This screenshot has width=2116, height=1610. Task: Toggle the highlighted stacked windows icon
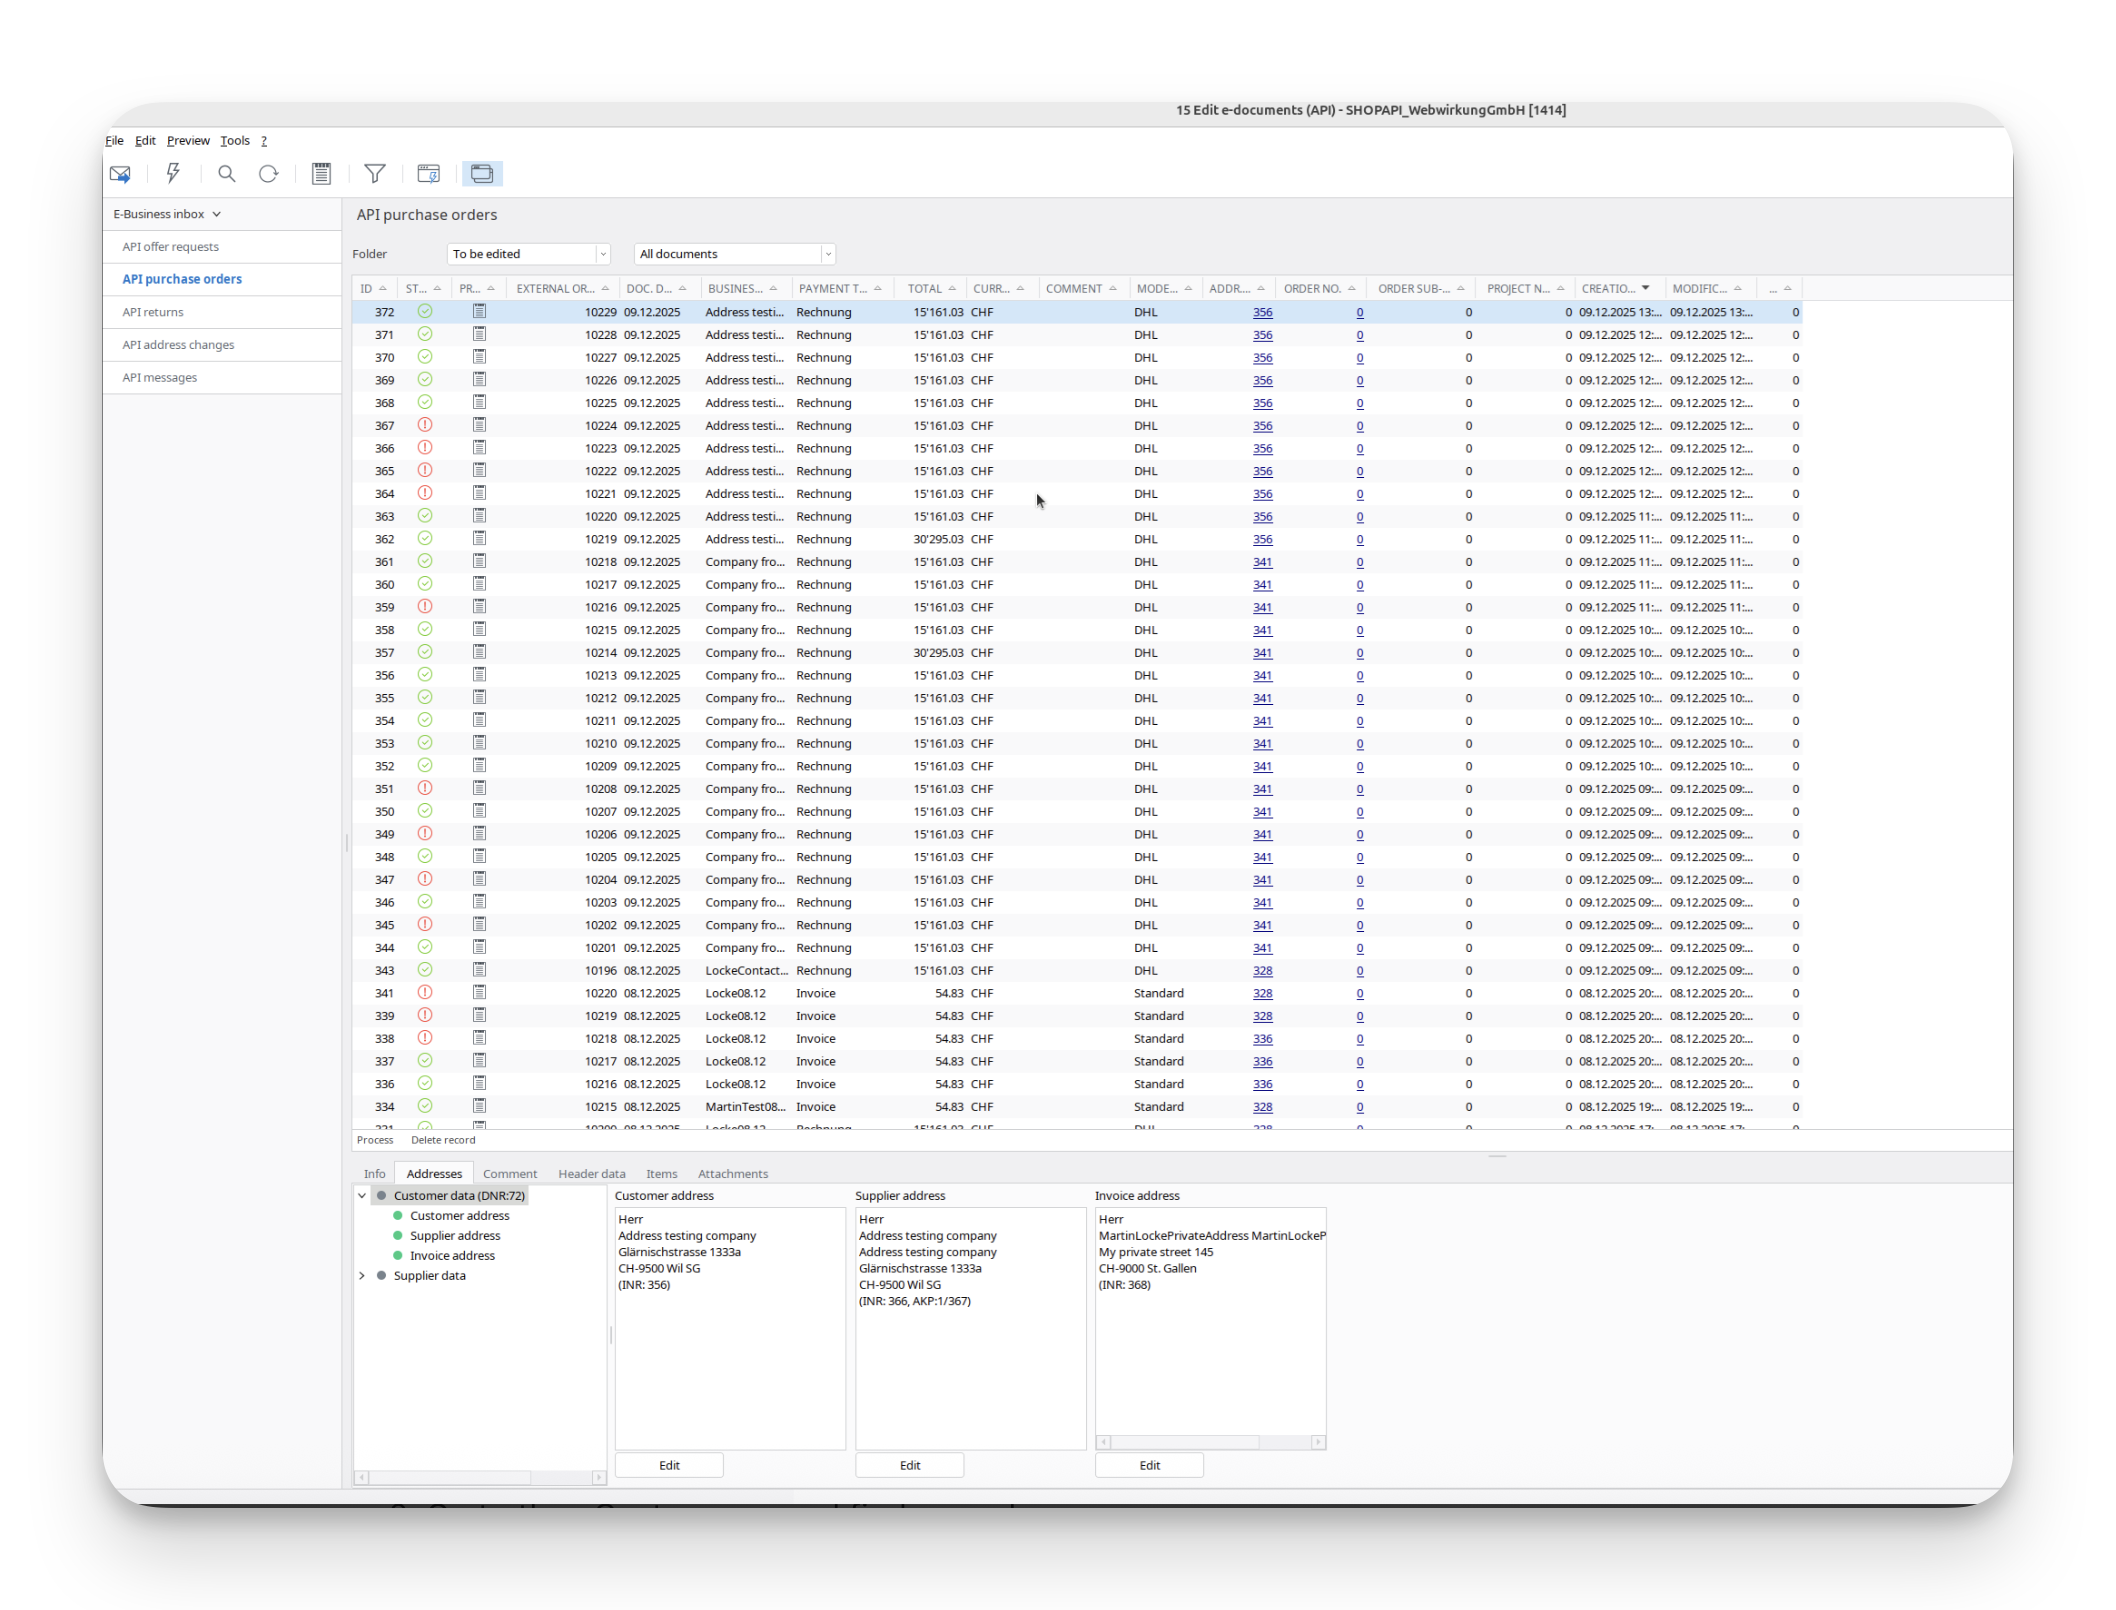(x=482, y=174)
